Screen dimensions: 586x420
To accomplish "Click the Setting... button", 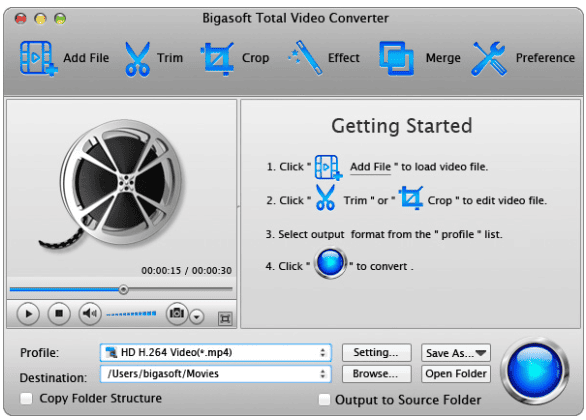I will click(x=376, y=352).
